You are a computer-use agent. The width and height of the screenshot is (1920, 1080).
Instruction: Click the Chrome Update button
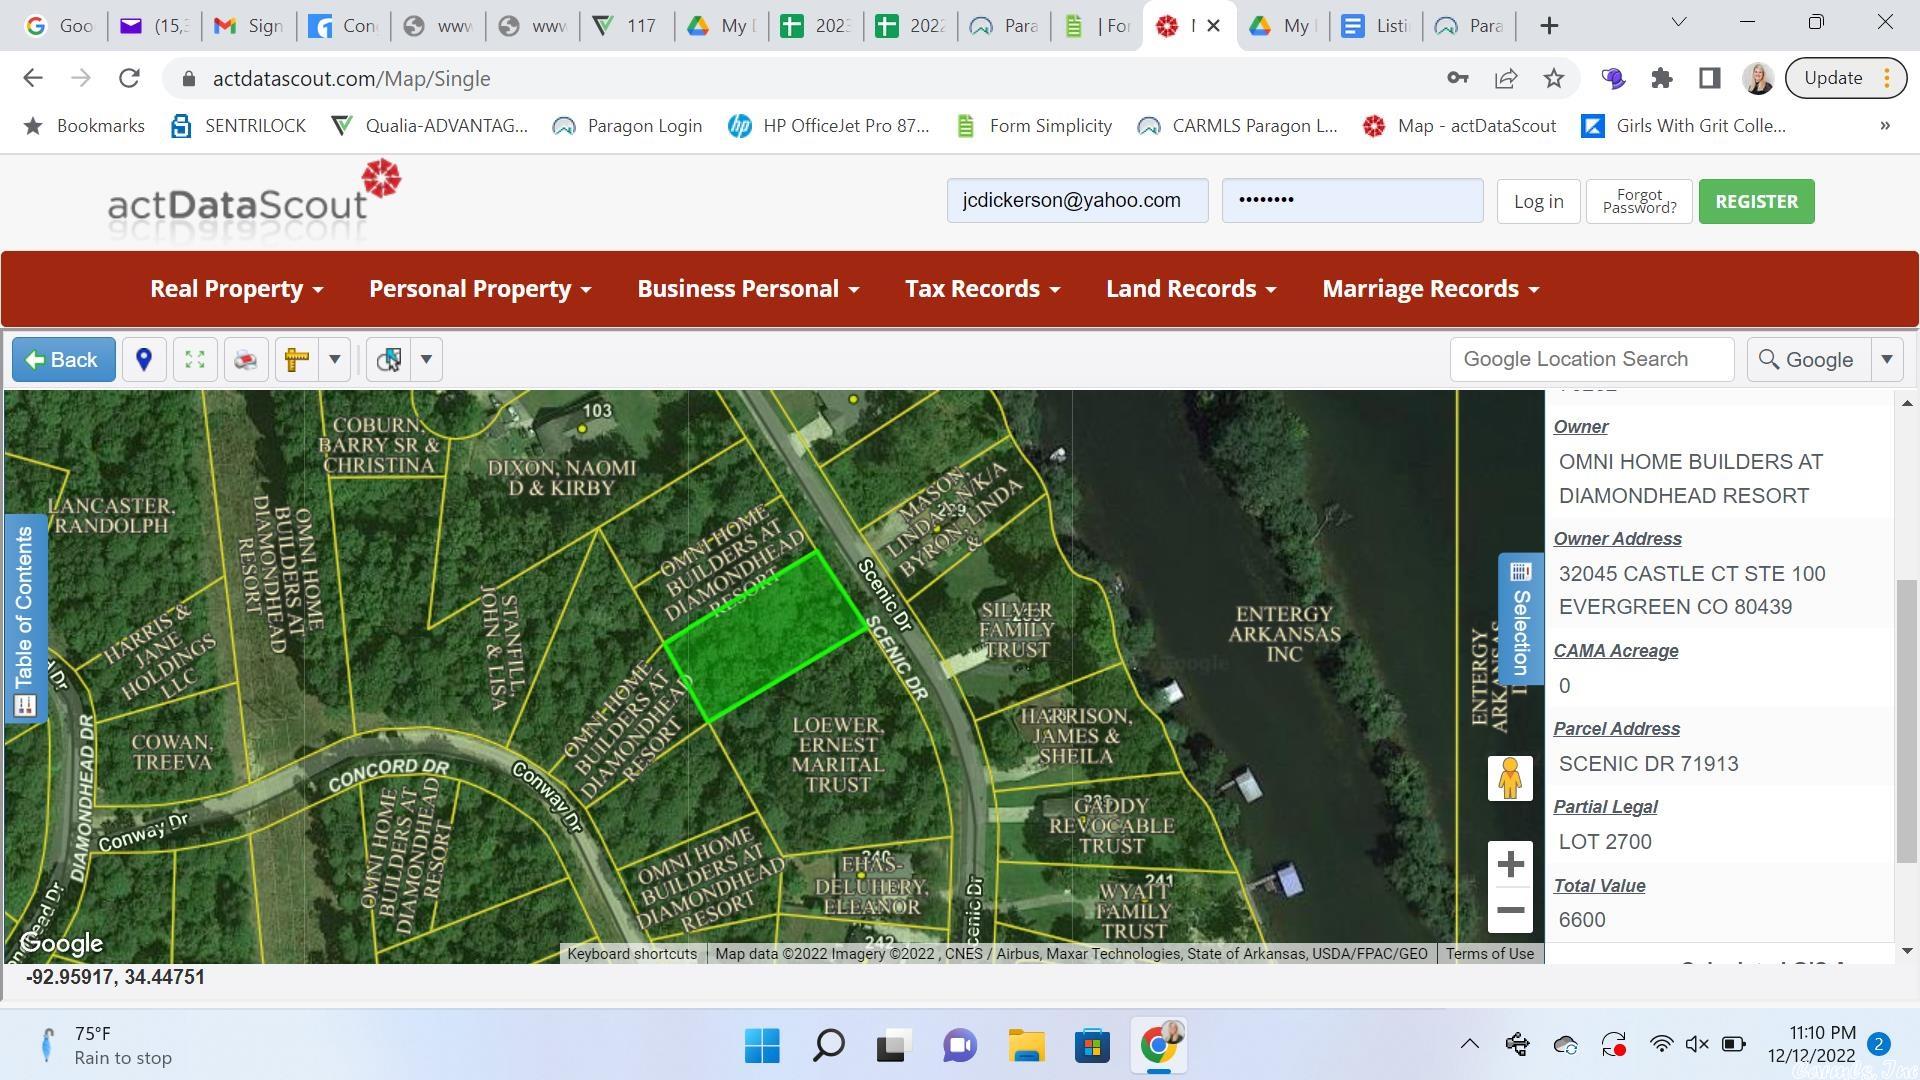pos(1844,78)
